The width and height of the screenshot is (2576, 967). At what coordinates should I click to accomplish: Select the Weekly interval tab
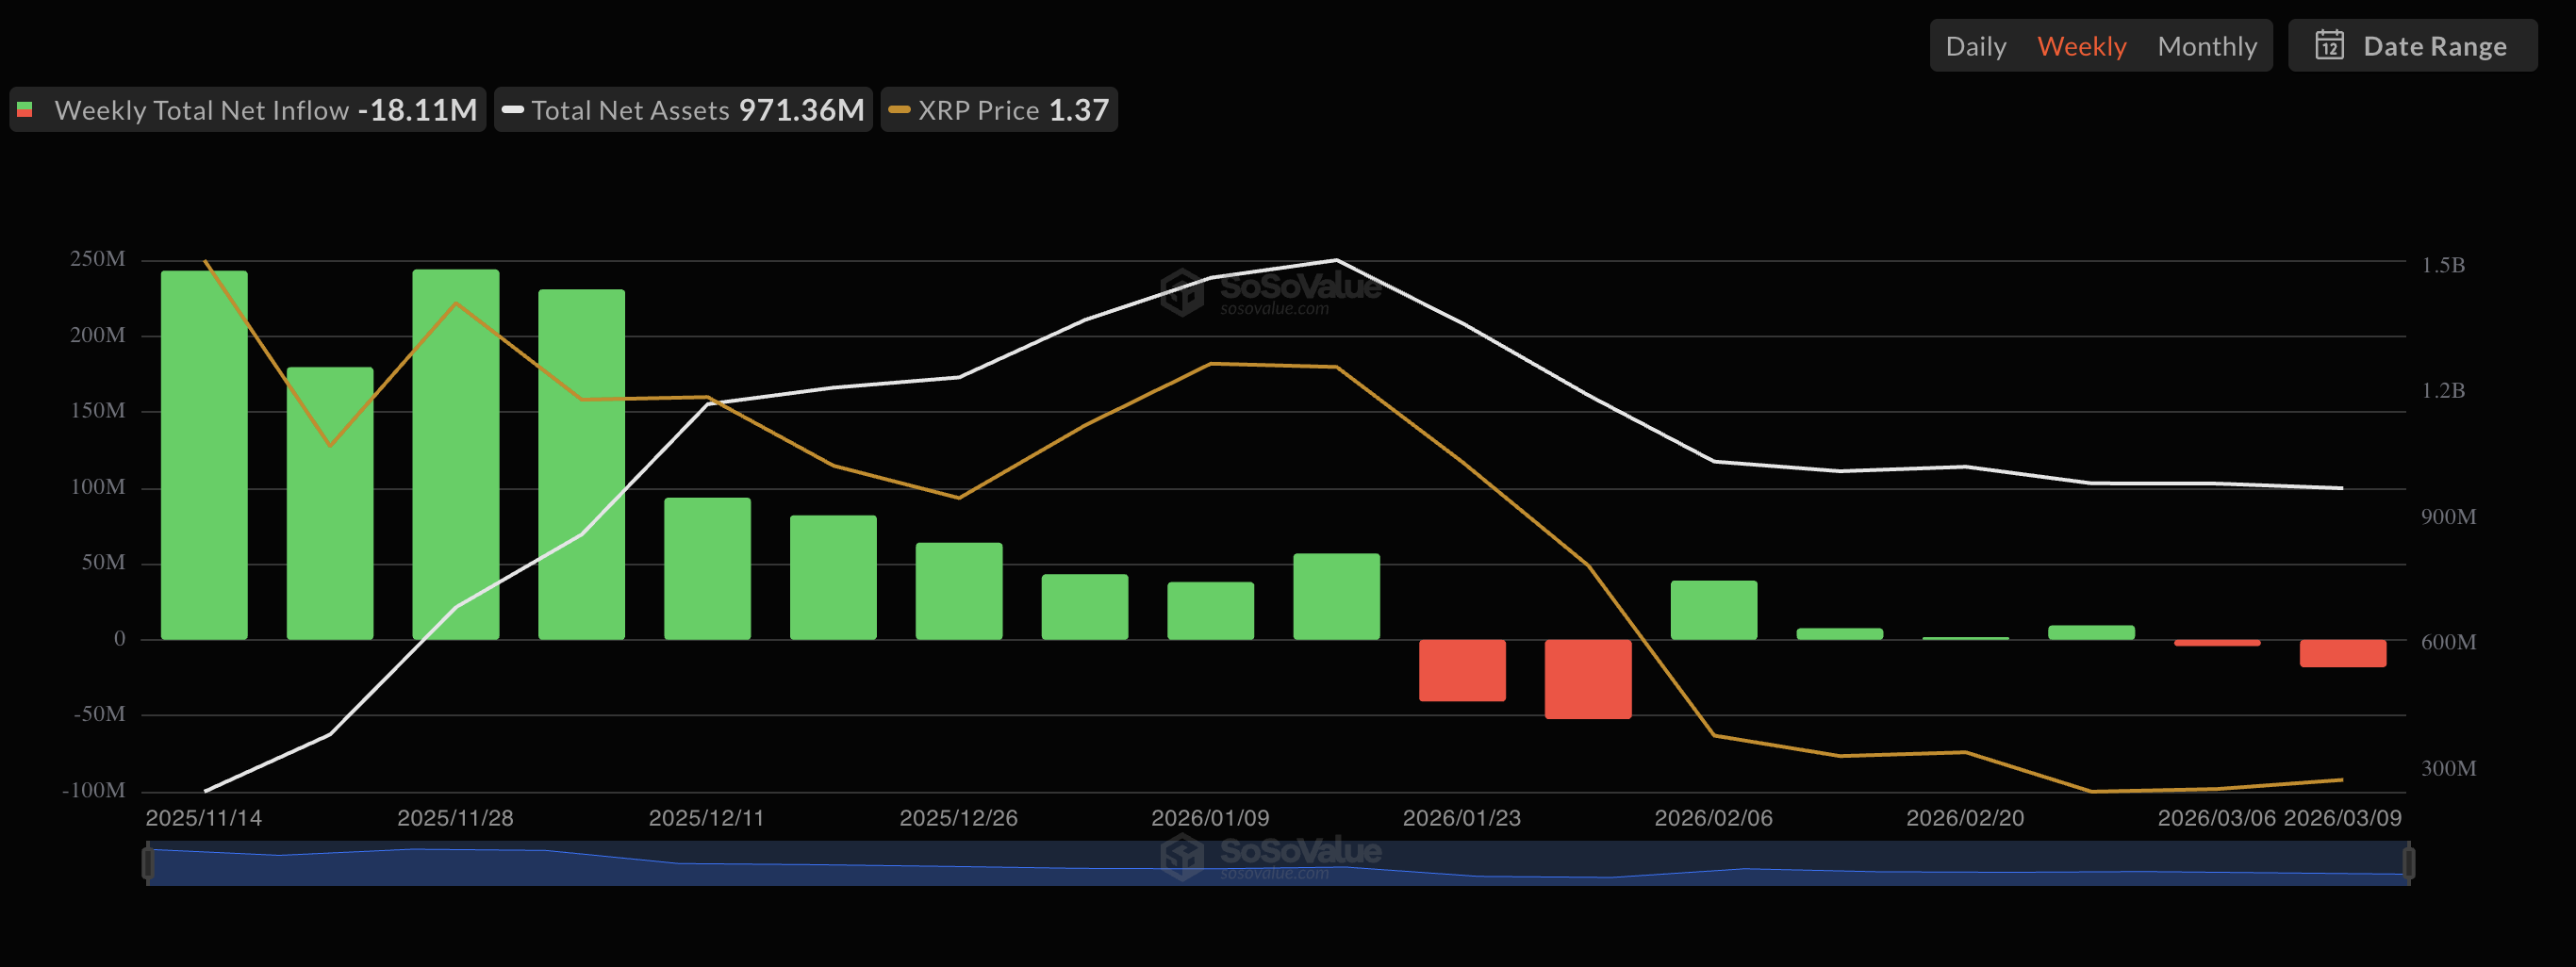tap(2081, 46)
